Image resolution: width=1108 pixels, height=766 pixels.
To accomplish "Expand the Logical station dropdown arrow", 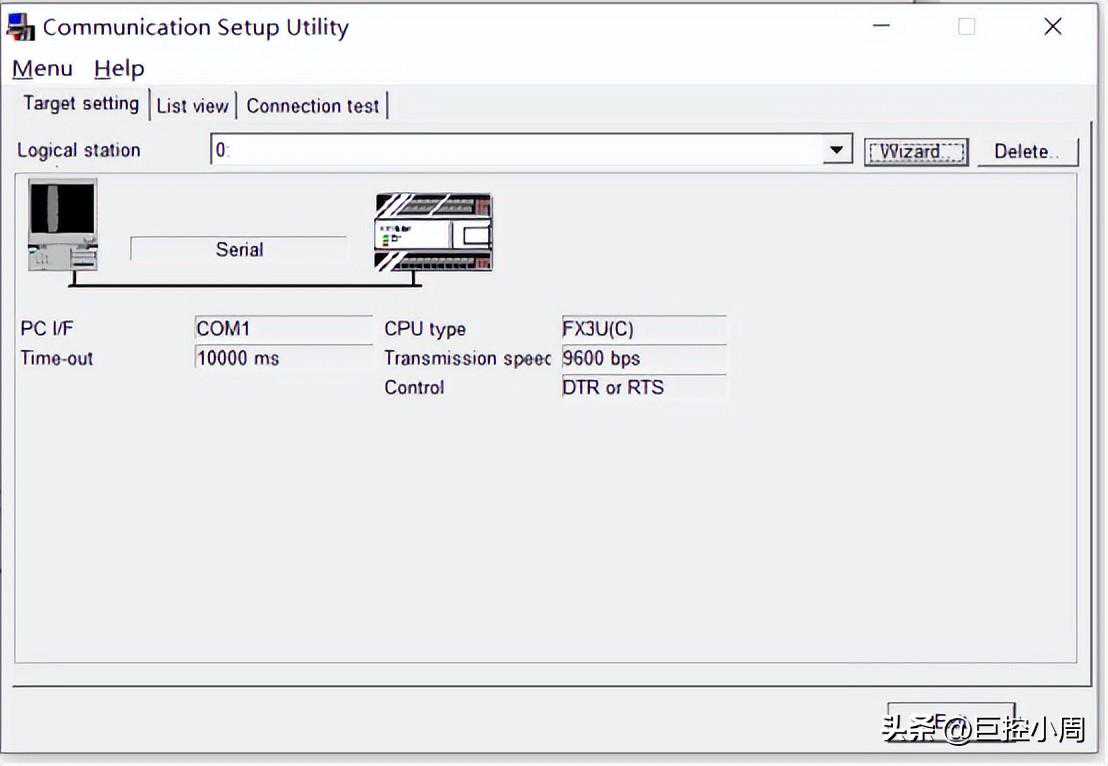I will (x=836, y=151).
